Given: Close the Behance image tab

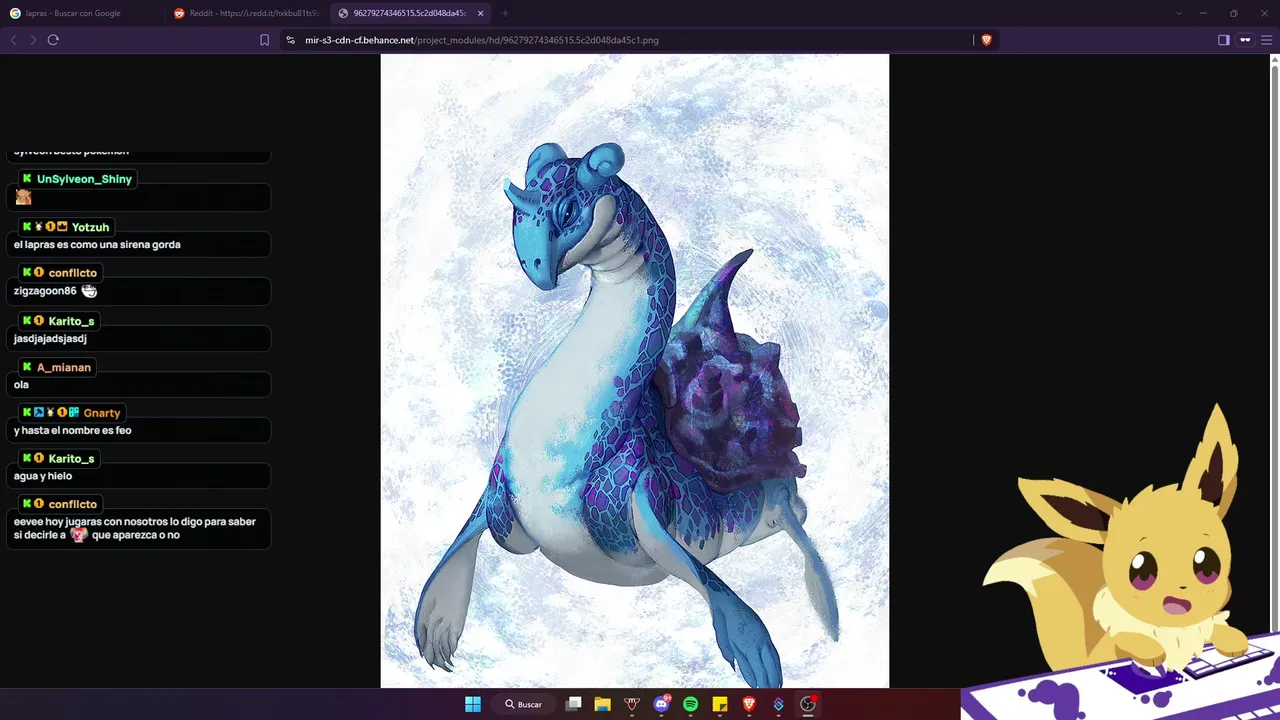Looking at the screenshot, I should pyautogui.click(x=480, y=13).
